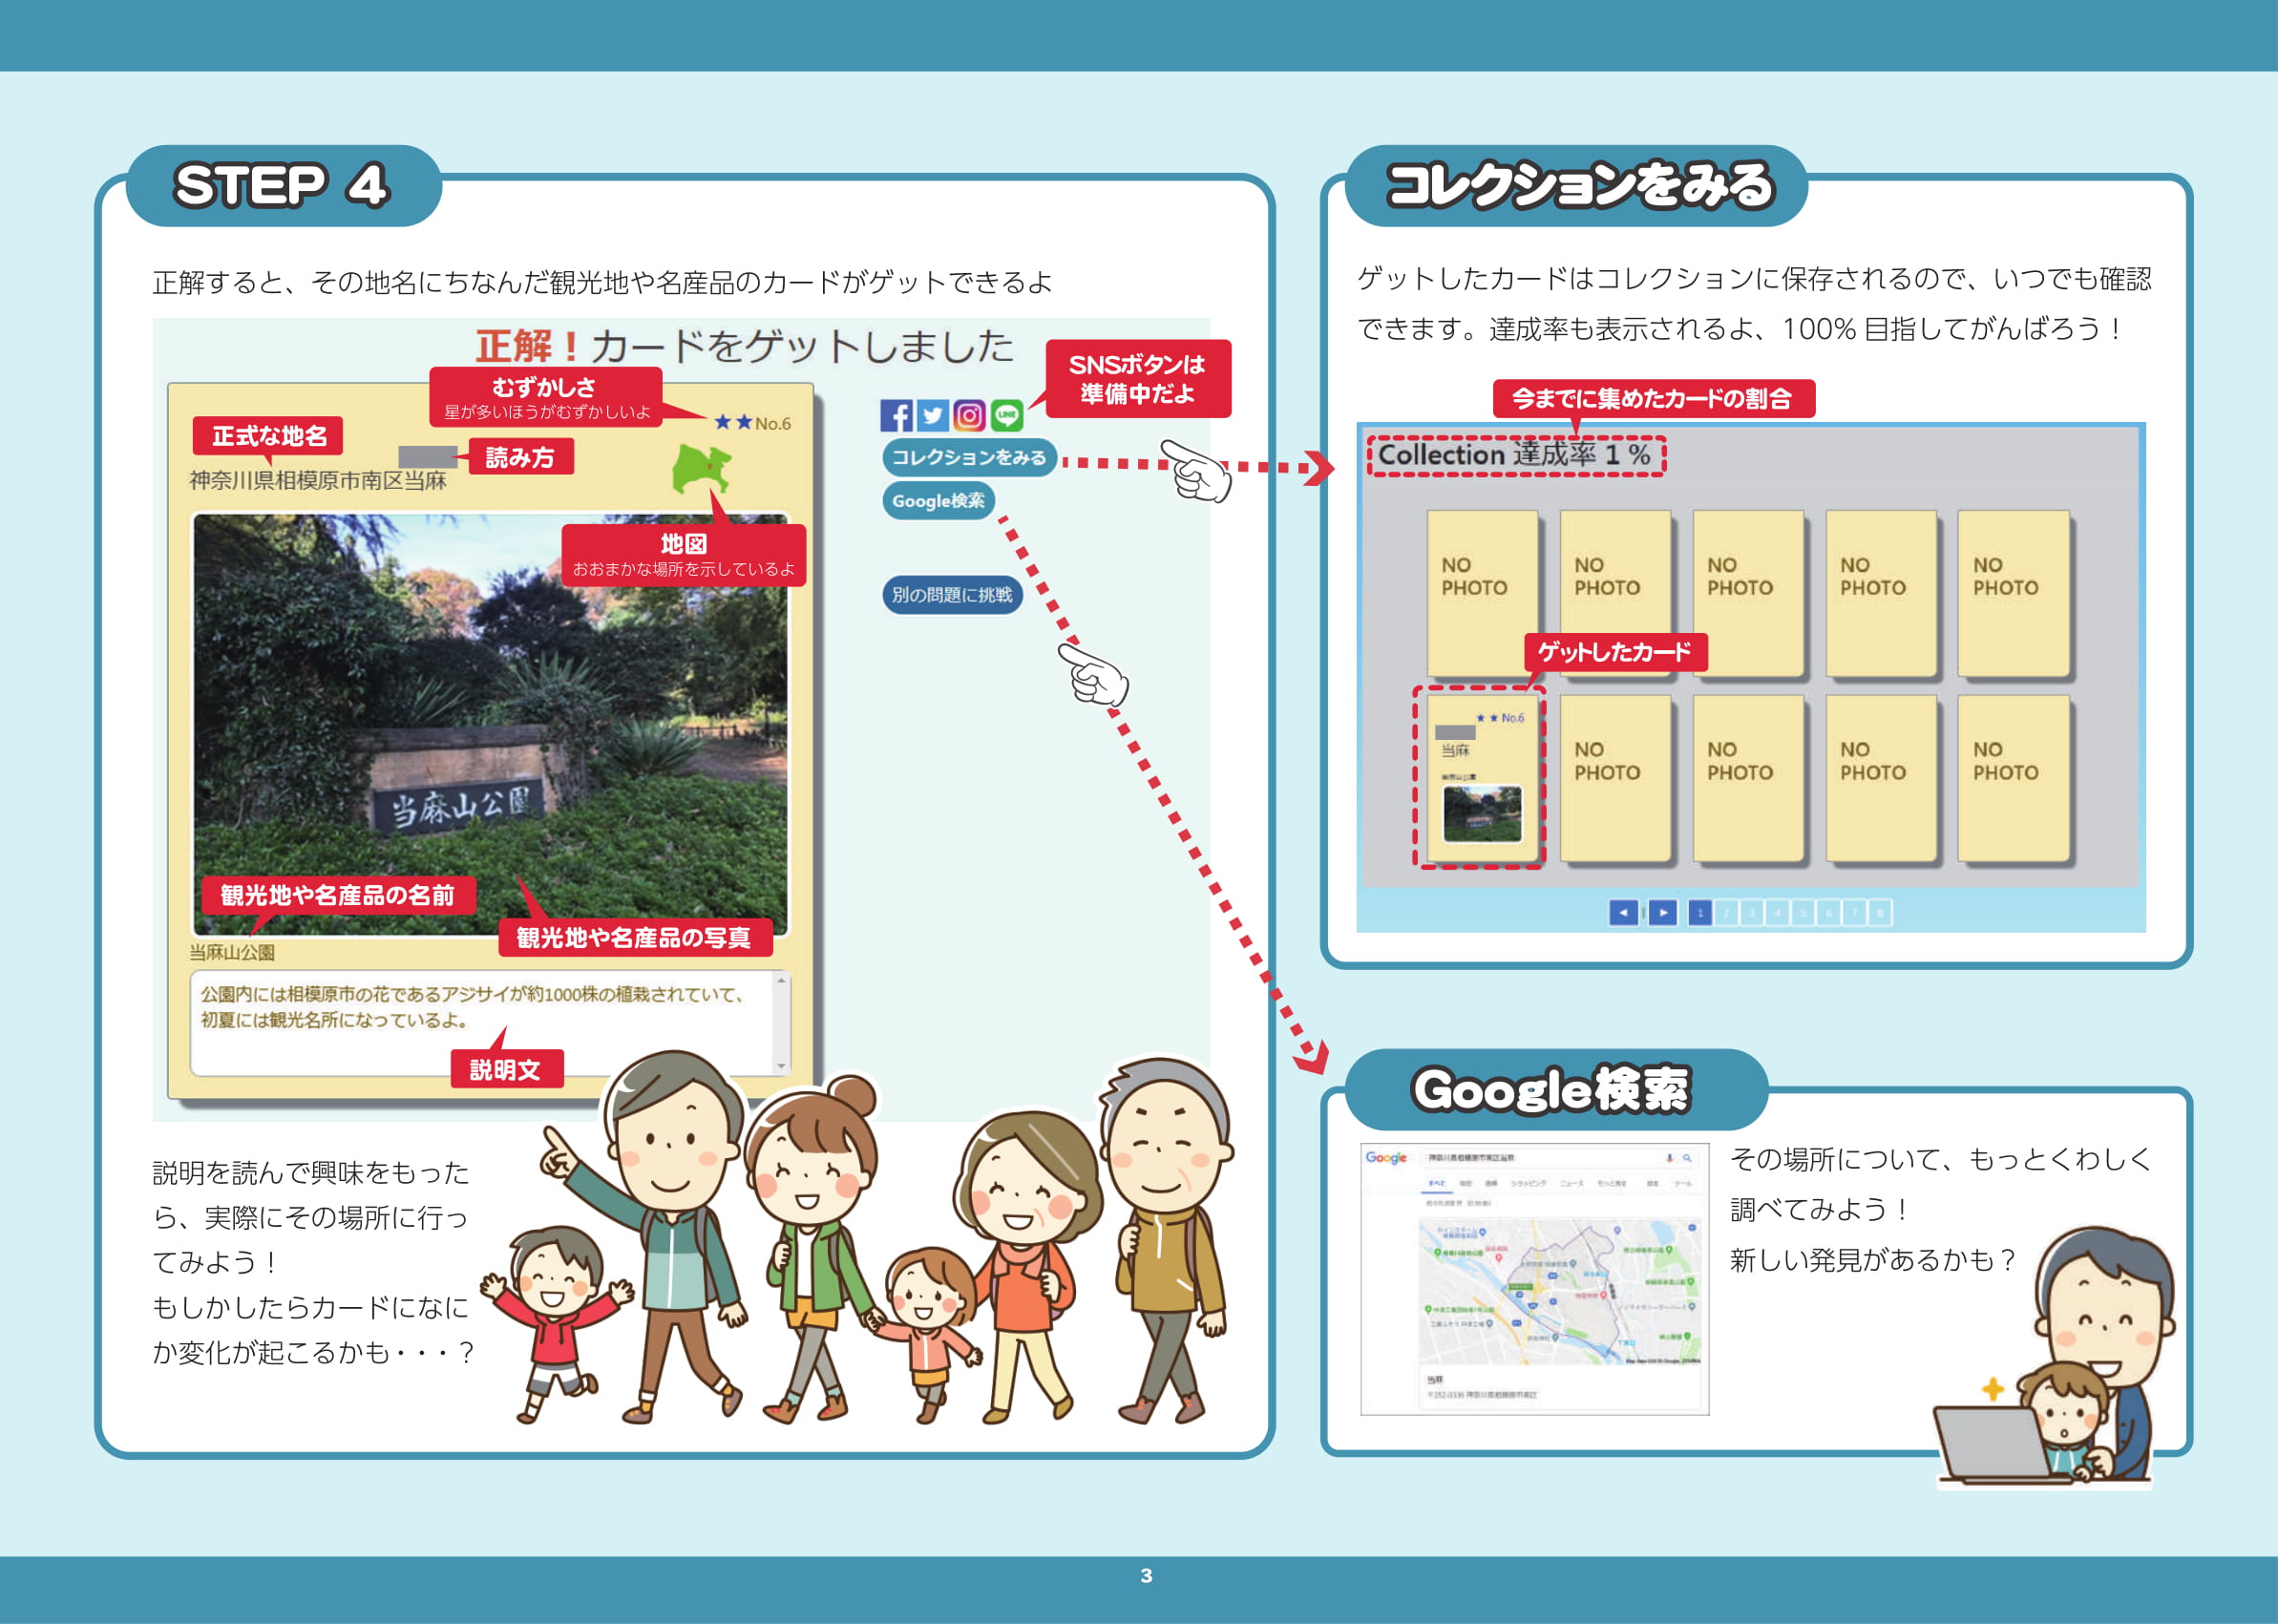Click the next page arrow in collection pager

pyautogui.click(x=1663, y=913)
